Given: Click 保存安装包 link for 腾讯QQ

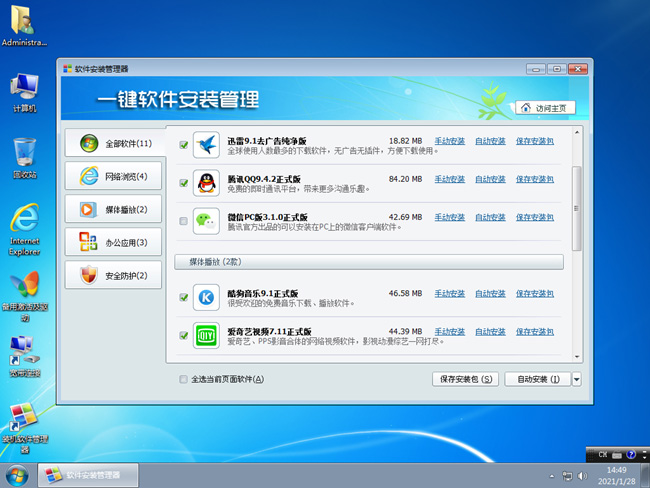Looking at the screenshot, I should (535, 179).
